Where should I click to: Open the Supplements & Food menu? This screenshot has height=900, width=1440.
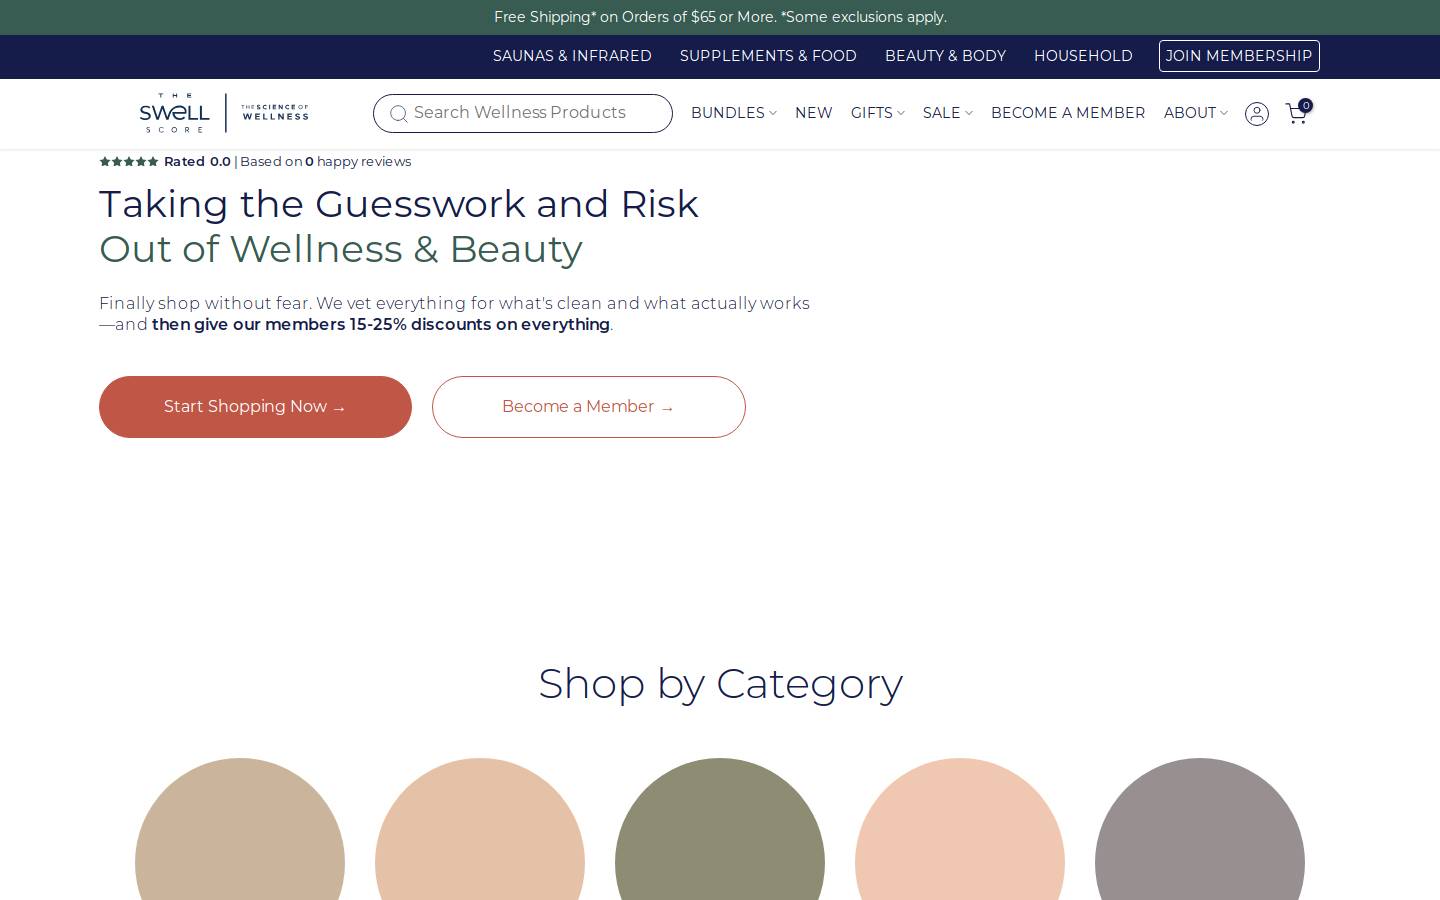click(768, 56)
